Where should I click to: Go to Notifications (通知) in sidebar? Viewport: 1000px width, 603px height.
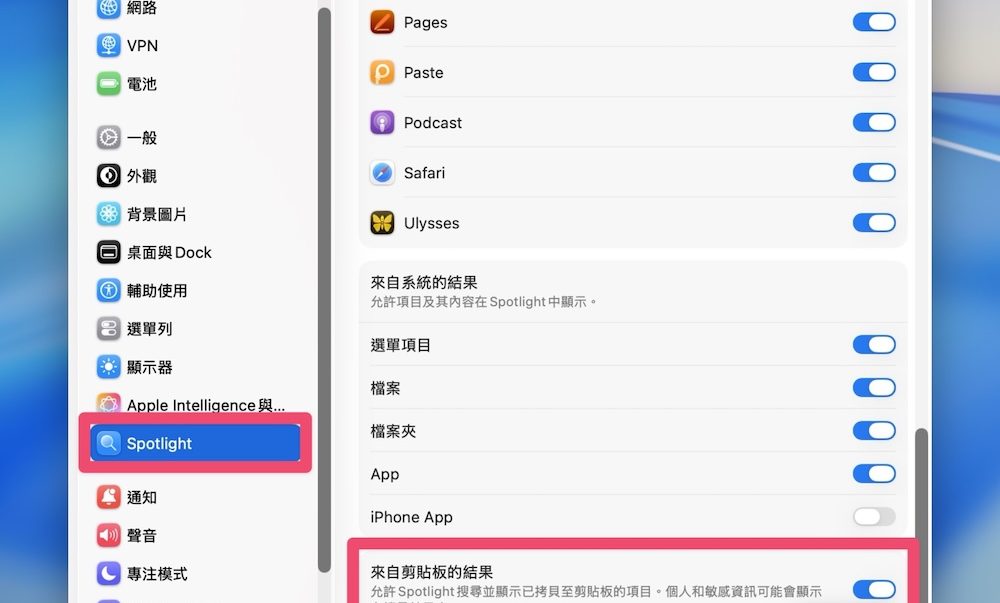141,497
